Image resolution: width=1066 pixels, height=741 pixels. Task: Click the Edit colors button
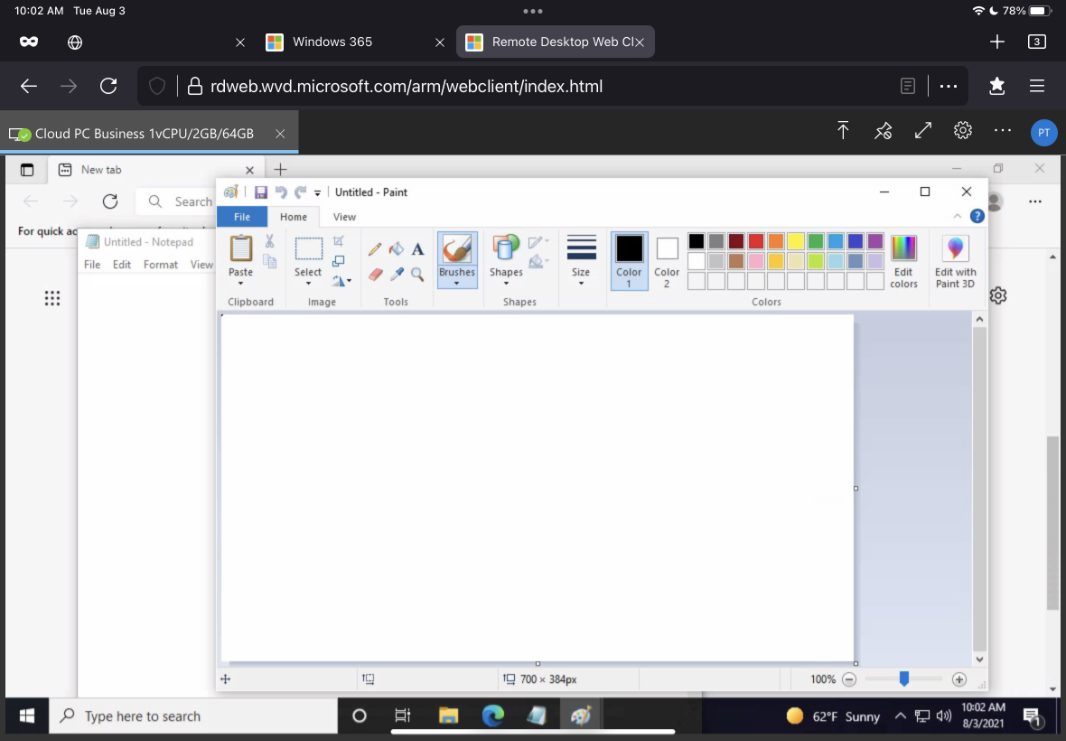point(903,260)
